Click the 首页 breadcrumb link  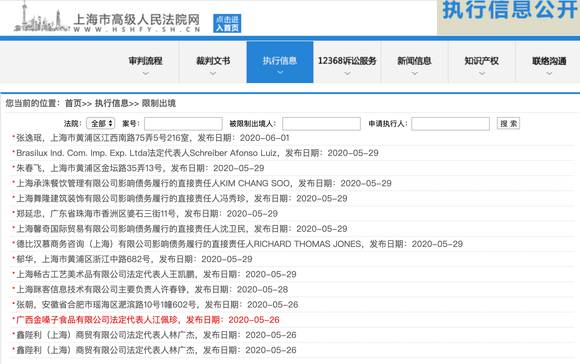(73, 103)
